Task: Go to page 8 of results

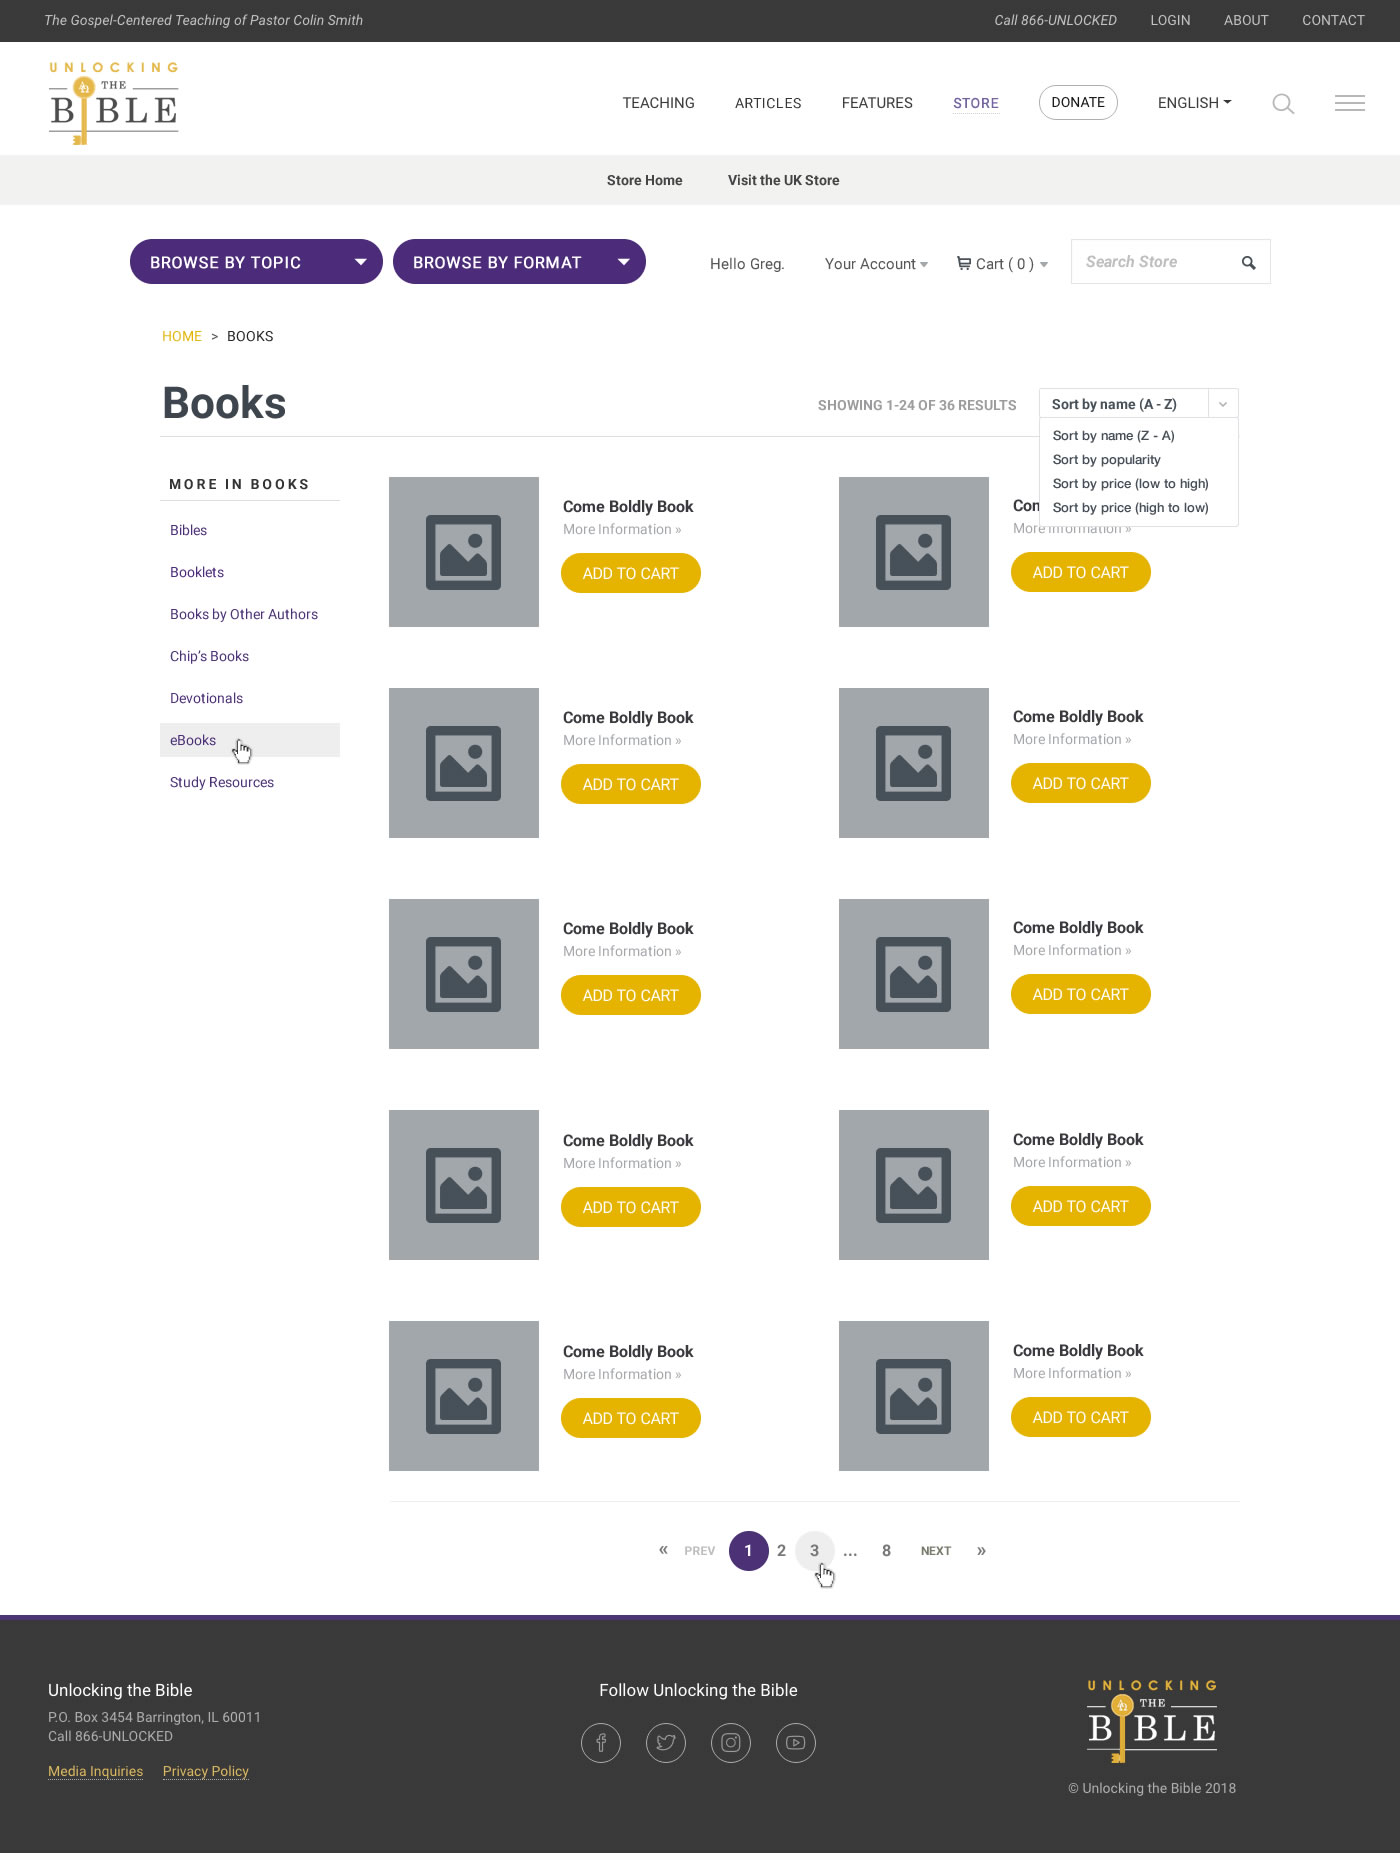Action: click(x=886, y=1551)
